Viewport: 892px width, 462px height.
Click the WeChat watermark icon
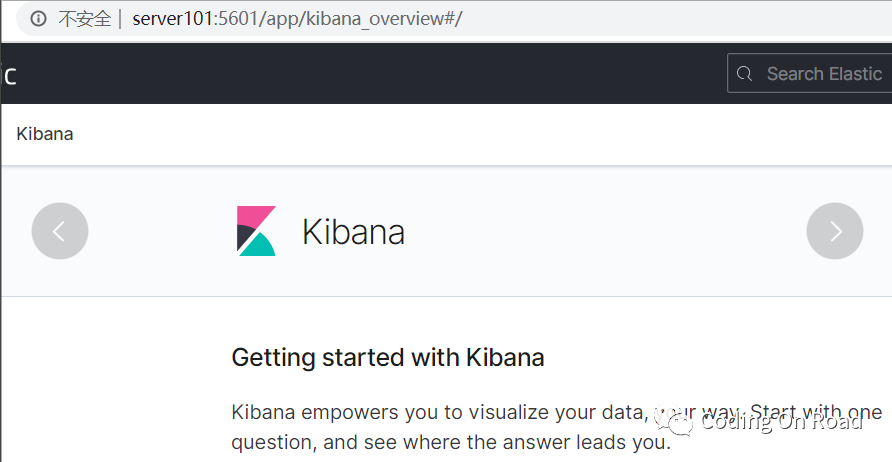click(x=680, y=422)
